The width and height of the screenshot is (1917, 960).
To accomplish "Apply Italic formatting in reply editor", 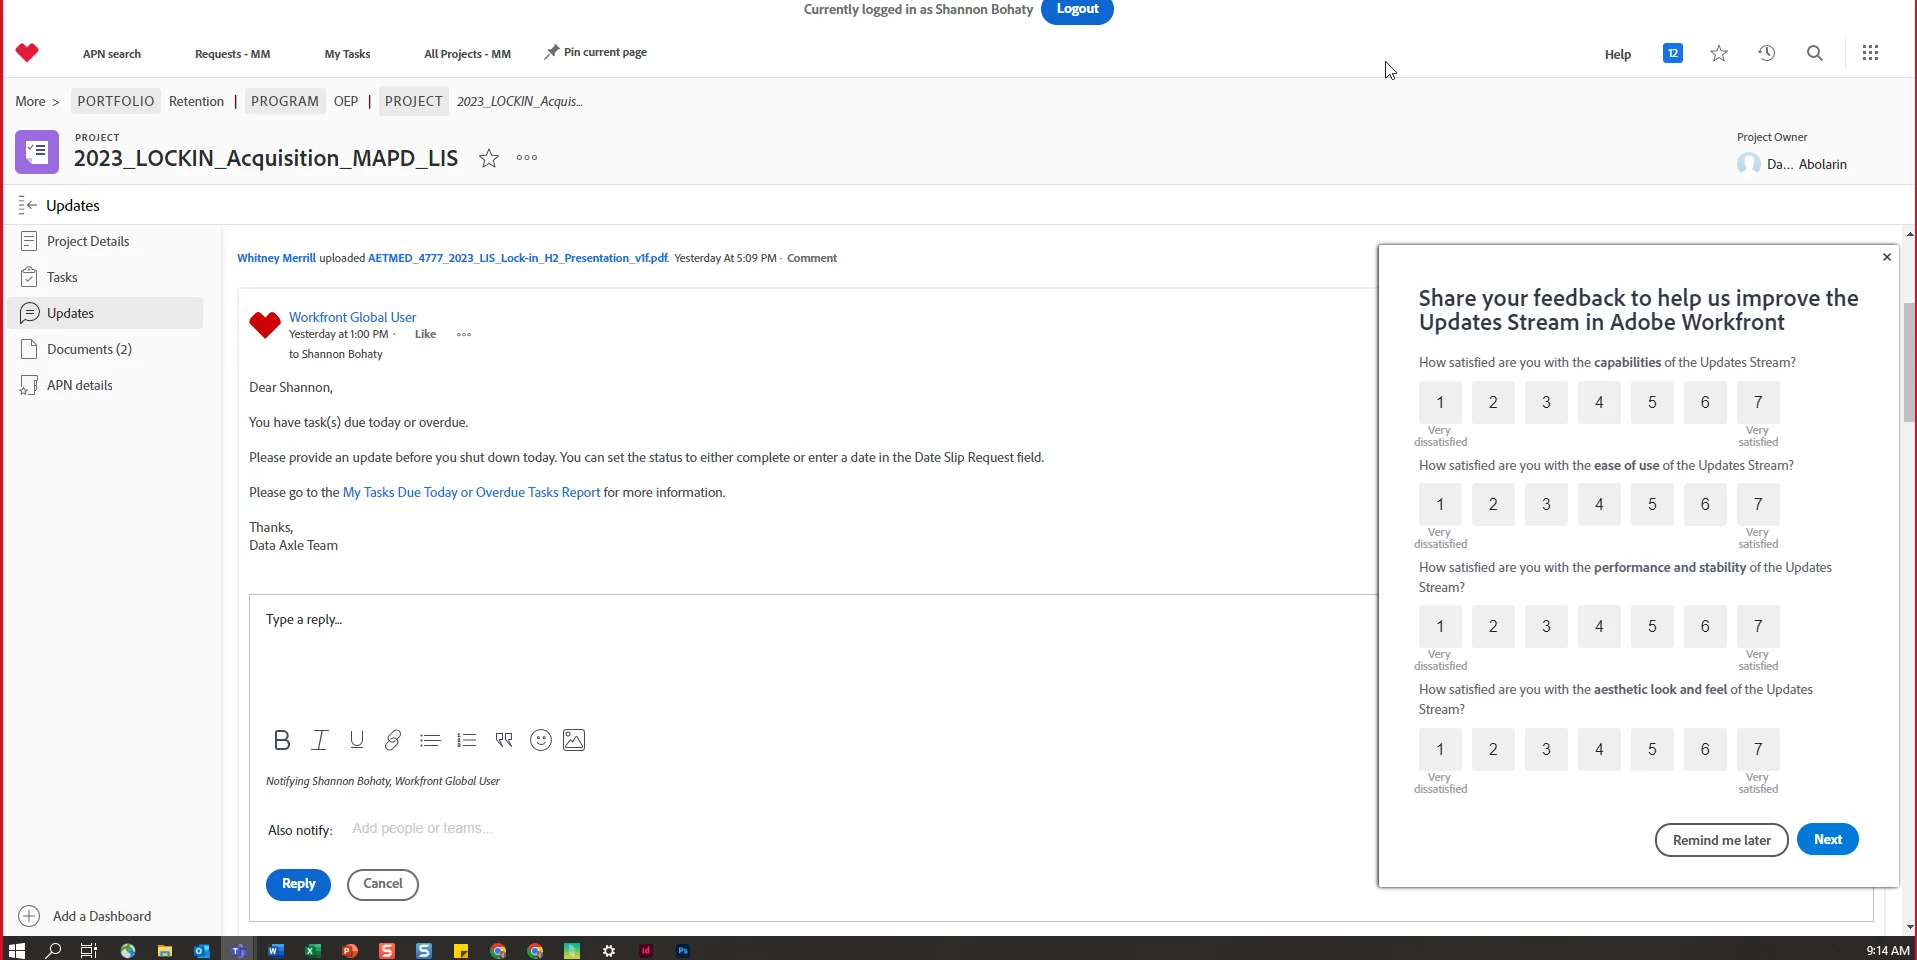I will point(320,740).
